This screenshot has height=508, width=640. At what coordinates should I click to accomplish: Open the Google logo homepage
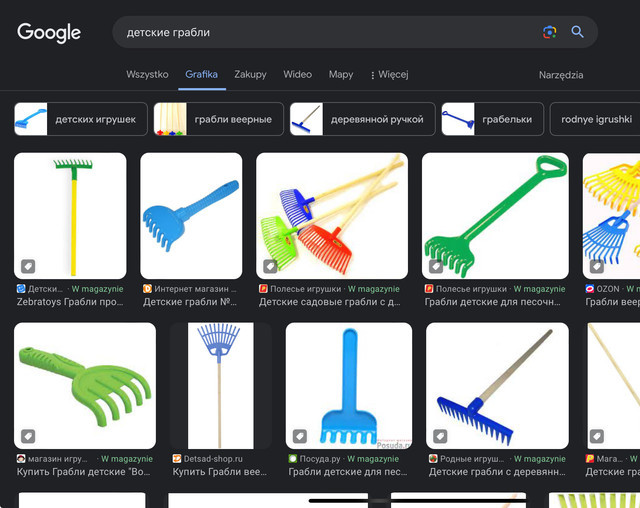coord(49,32)
